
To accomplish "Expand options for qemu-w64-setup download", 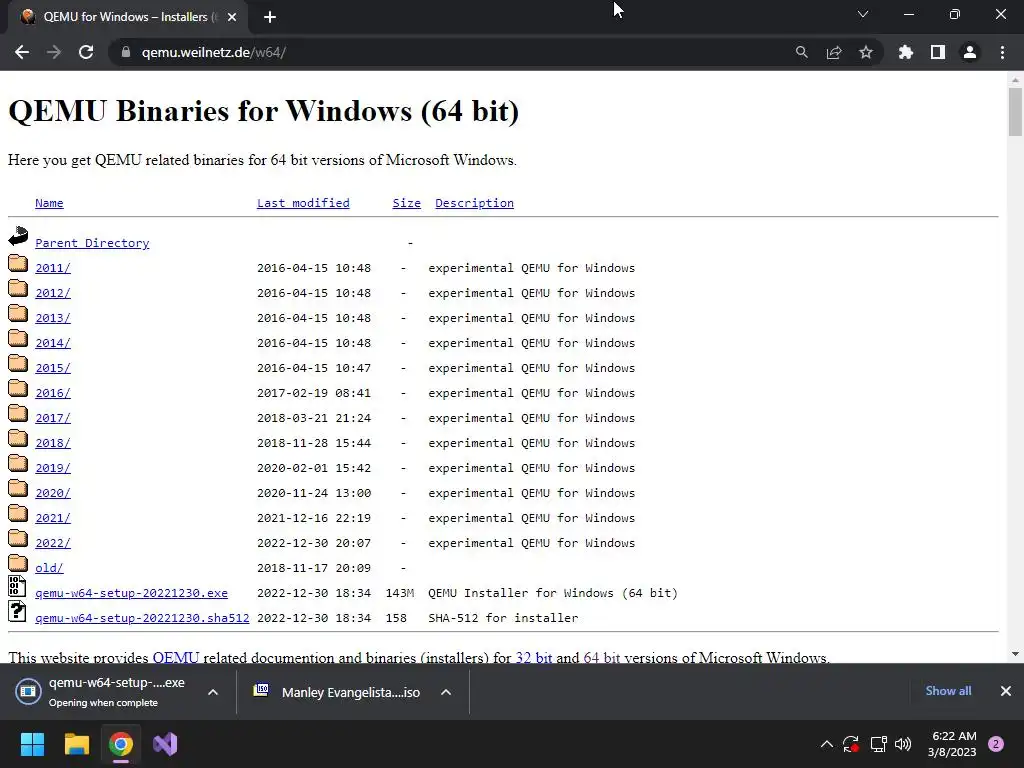I will click(x=213, y=692).
